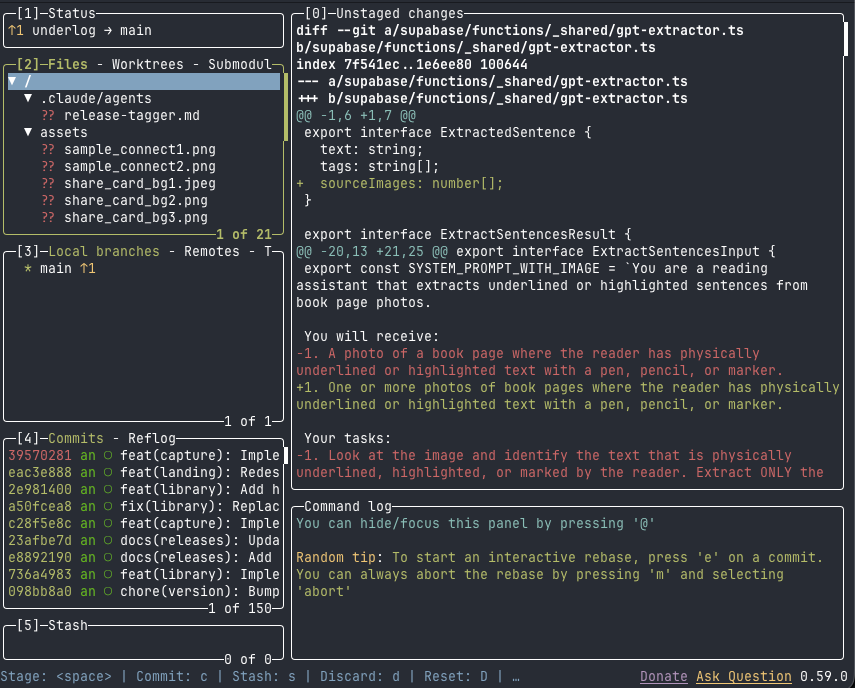Click 'Stash: s' keybinding hint
This screenshot has width=855, height=688.
pyautogui.click(x=264, y=677)
